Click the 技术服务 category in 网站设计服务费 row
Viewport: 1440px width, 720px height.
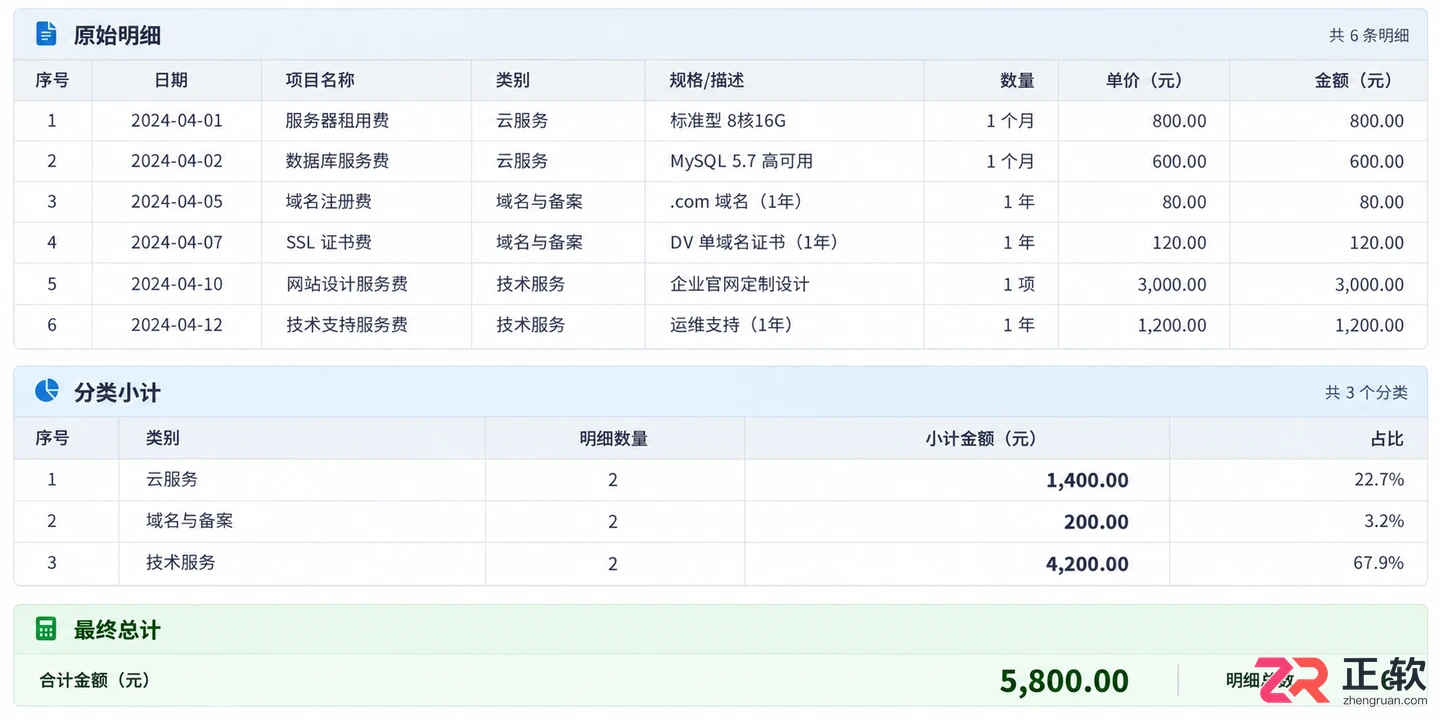531,284
